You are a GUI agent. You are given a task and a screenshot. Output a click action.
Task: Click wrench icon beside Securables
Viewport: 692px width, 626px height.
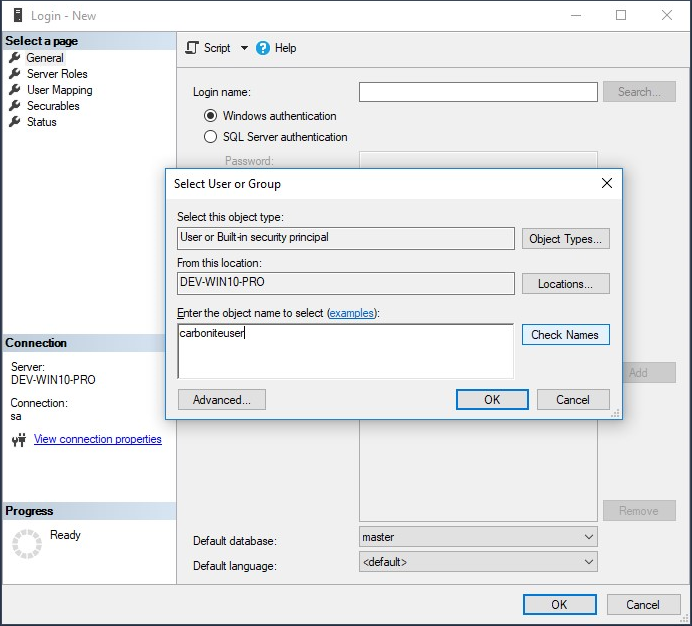[15, 106]
